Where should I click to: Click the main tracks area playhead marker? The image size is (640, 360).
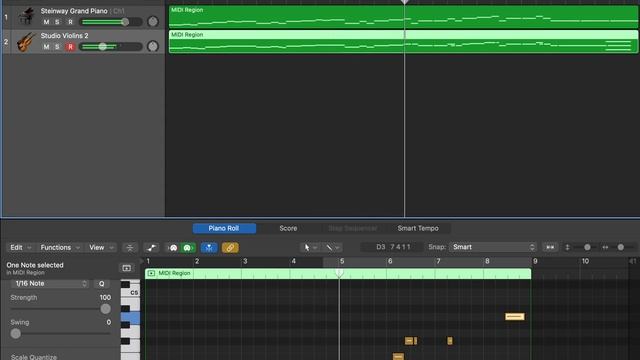coord(404,2)
